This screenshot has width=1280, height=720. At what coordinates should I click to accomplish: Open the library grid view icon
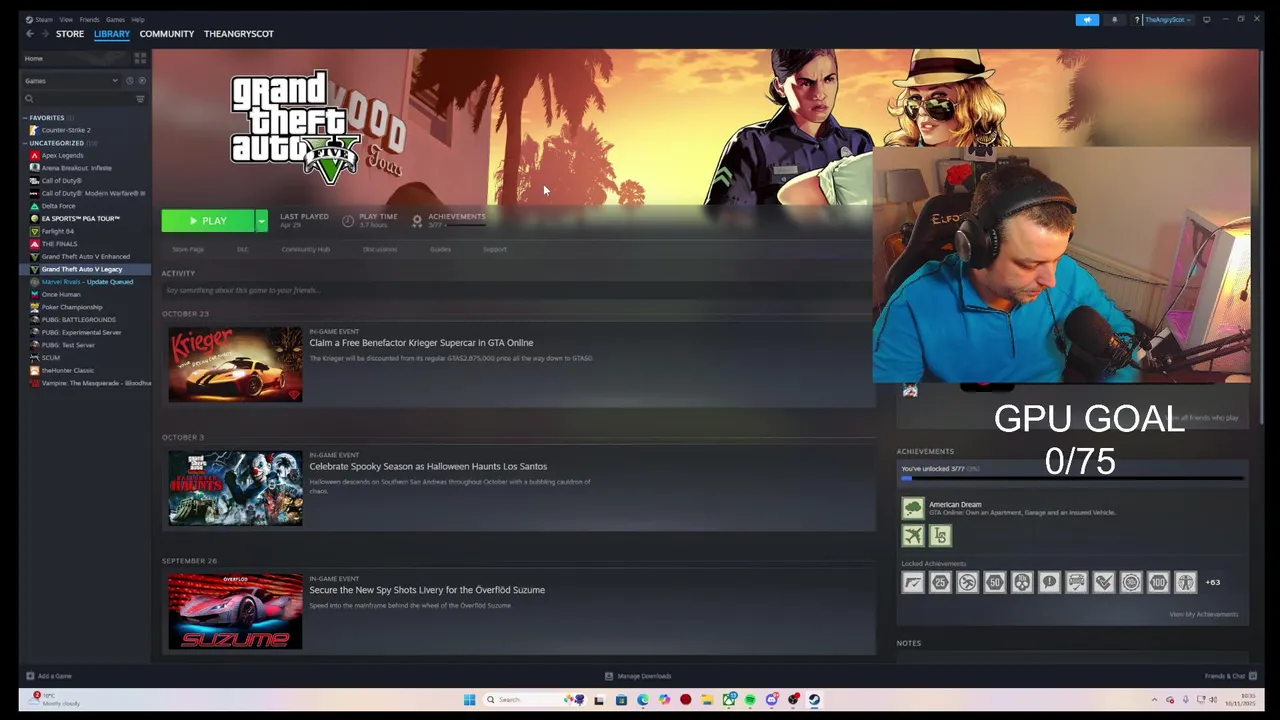(140, 58)
